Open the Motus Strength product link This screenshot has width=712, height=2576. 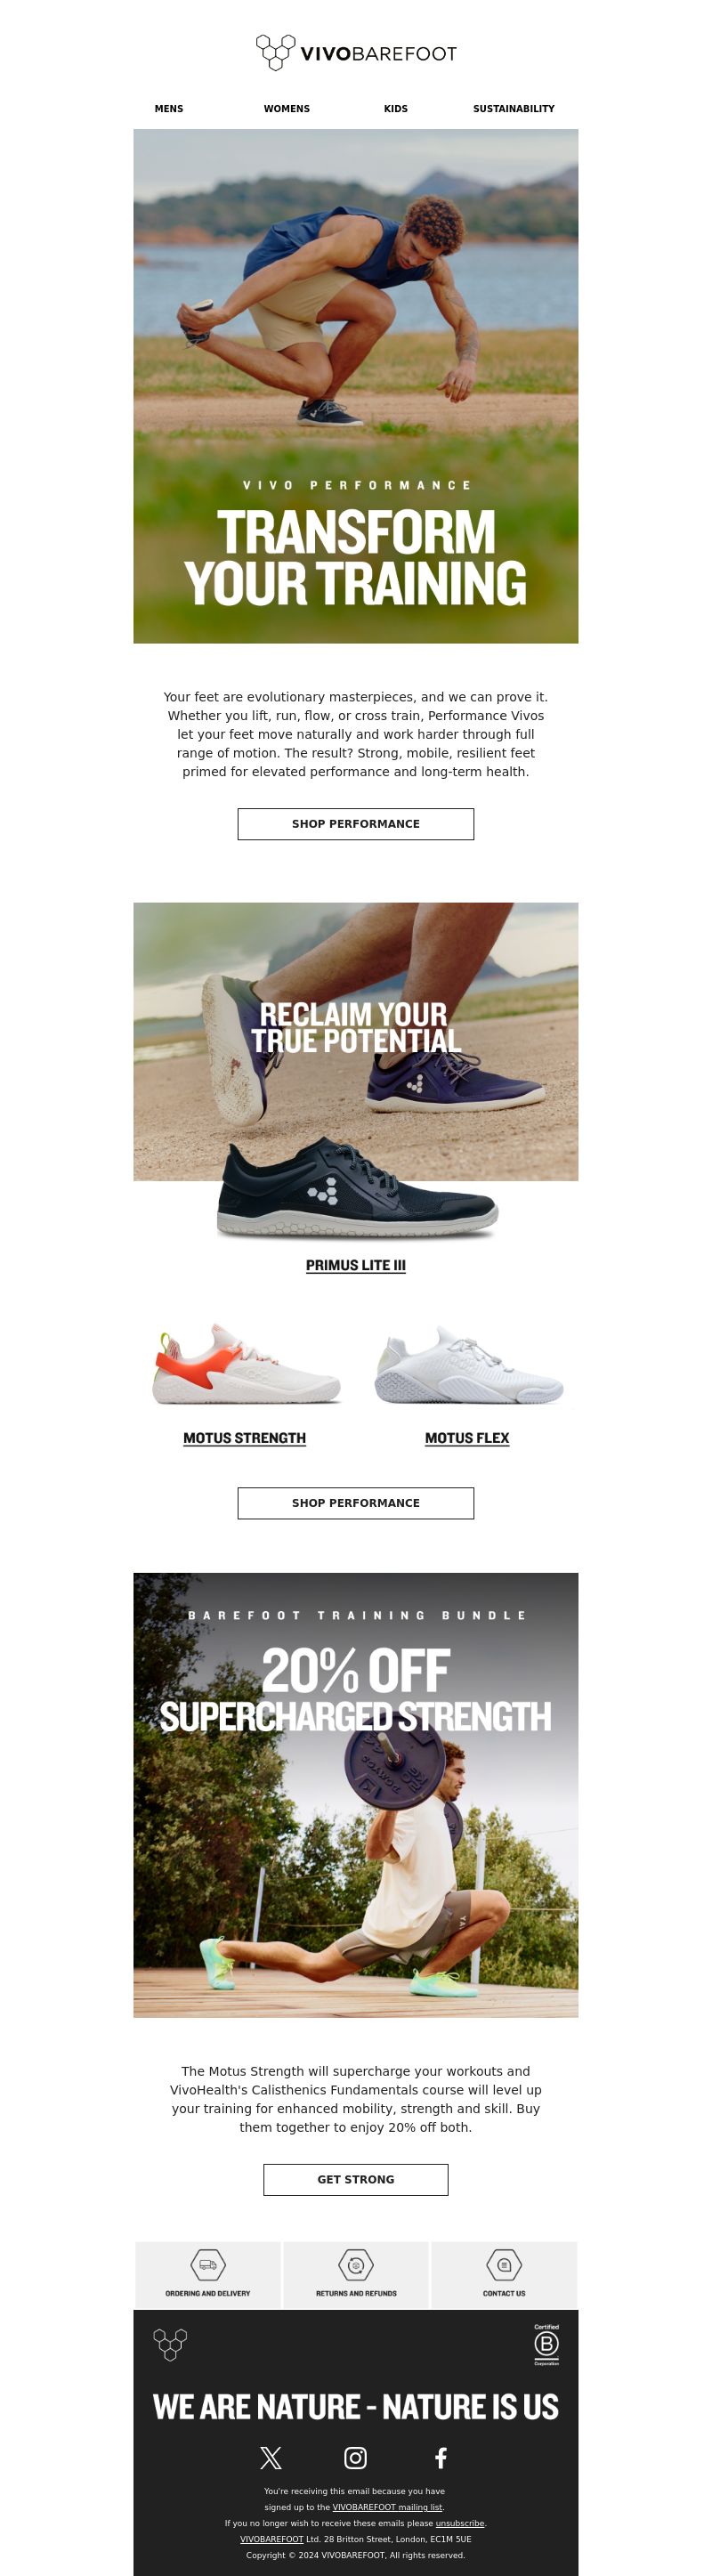click(245, 1438)
